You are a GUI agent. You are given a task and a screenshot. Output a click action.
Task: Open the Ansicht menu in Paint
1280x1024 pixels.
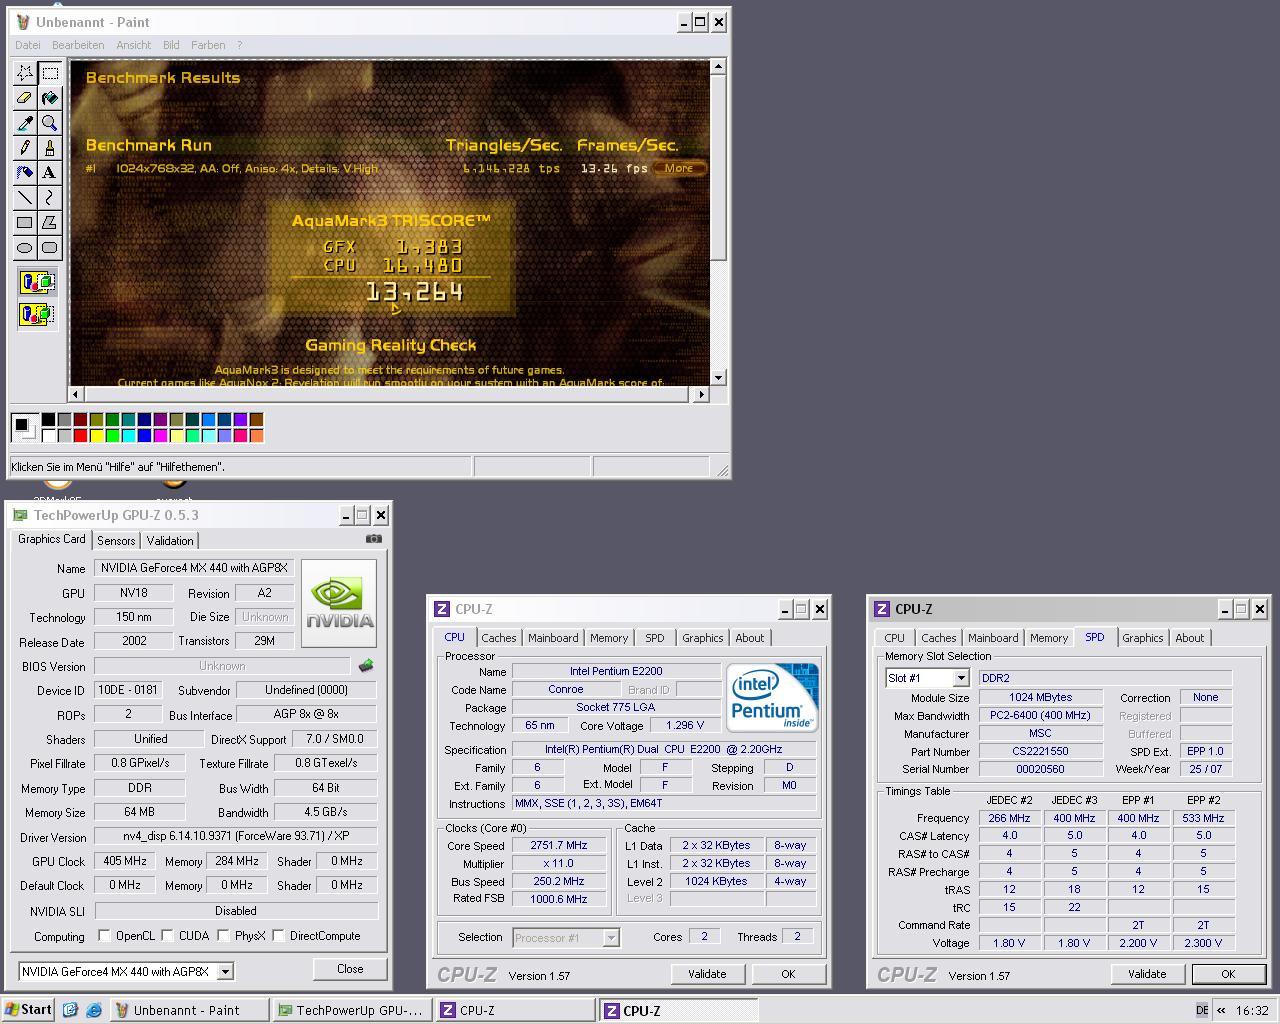(x=133, y=45)
